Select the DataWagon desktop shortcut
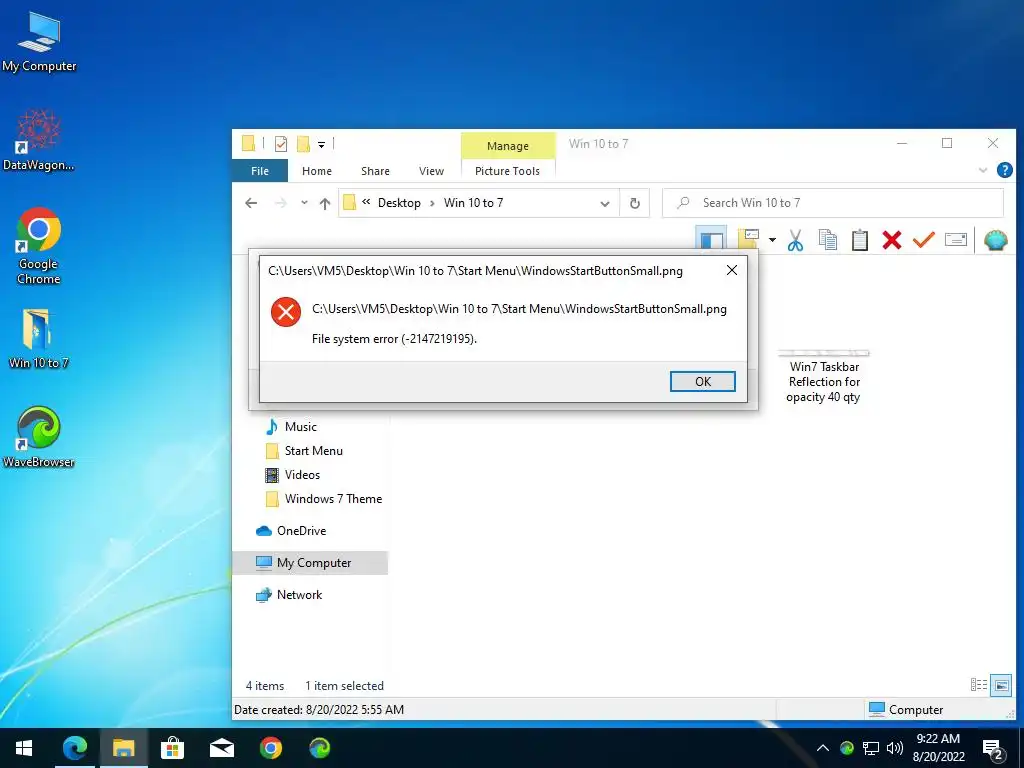The height and width of the screenshot is (768, 1024). pyautogui.click(x=39, y=140)
